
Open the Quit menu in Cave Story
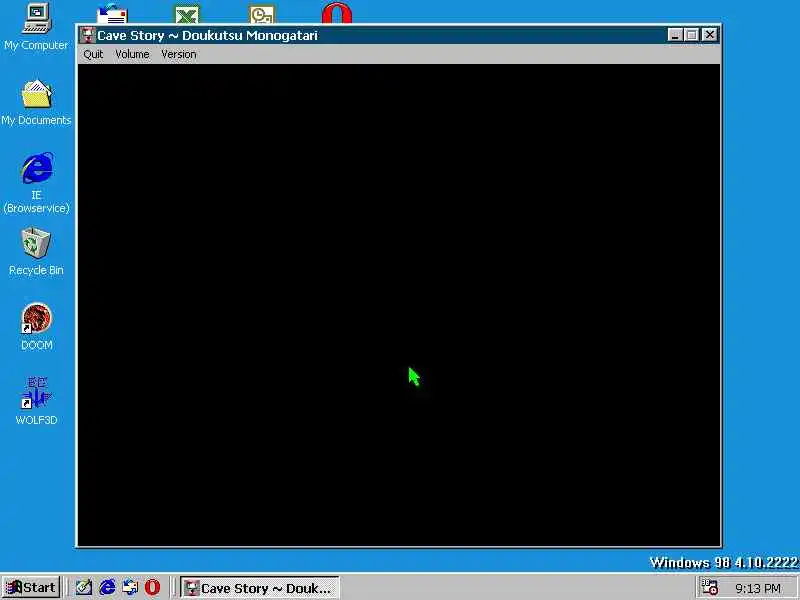[93, 54]
